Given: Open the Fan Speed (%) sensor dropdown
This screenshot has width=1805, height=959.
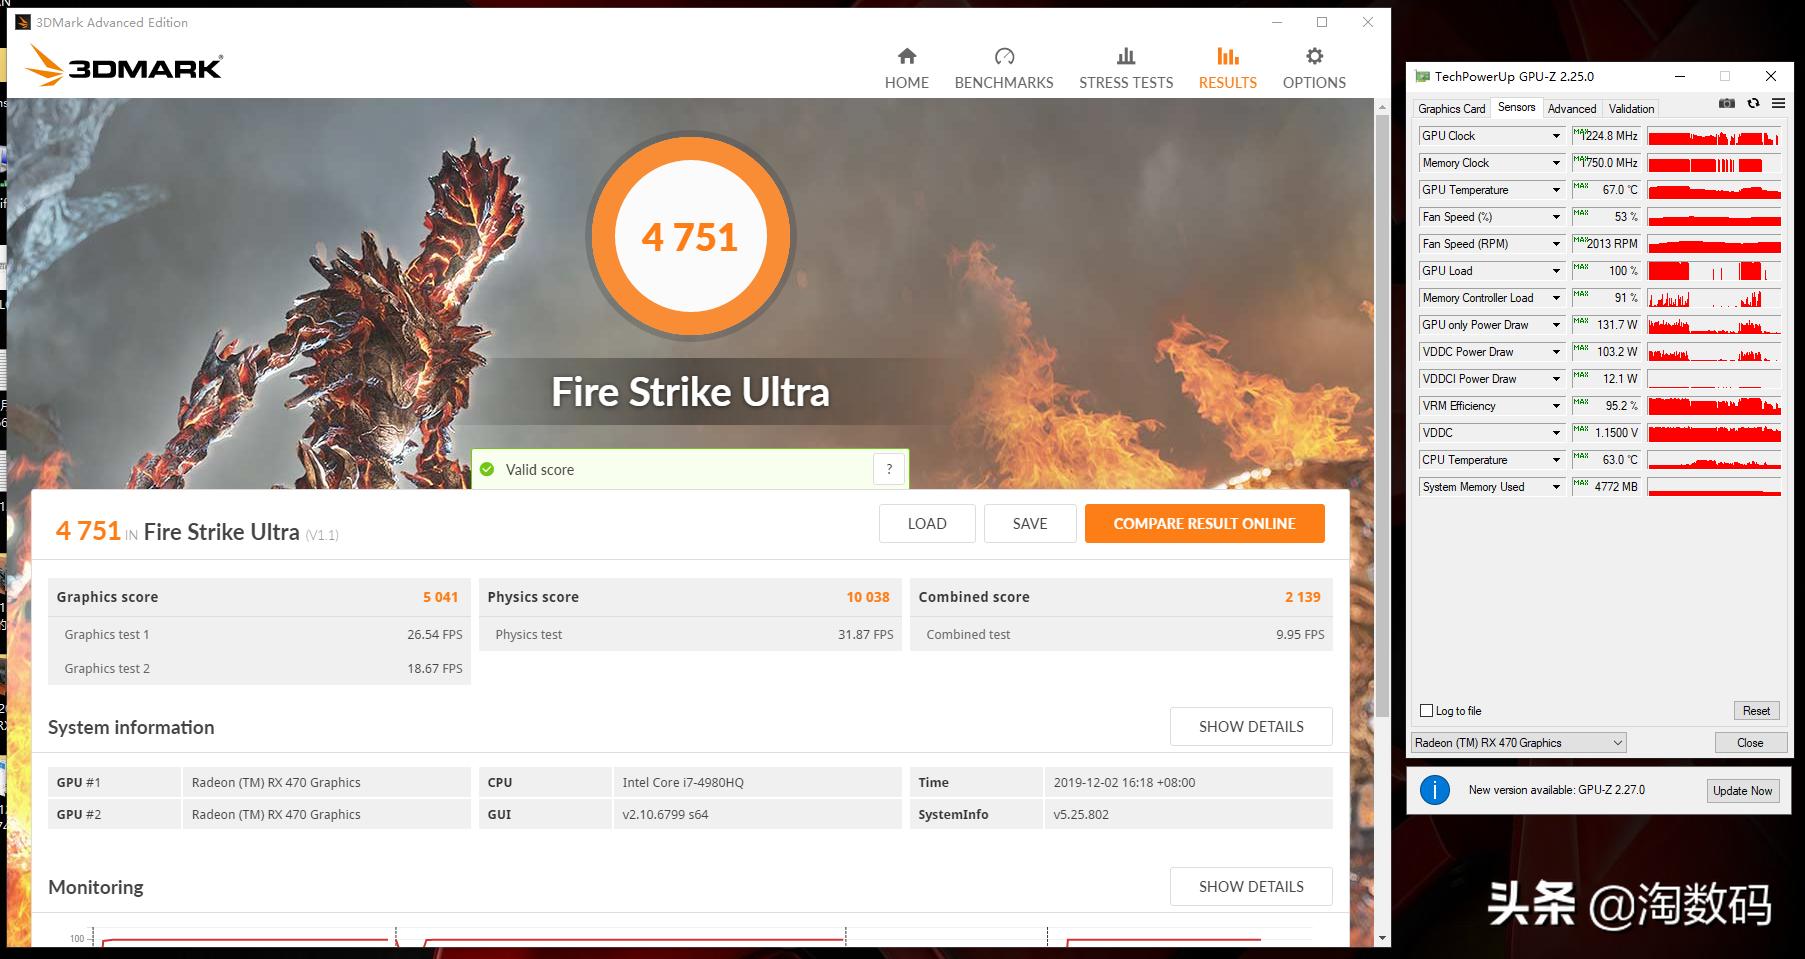Looking at the screenshot, I should pos(1556,217).
